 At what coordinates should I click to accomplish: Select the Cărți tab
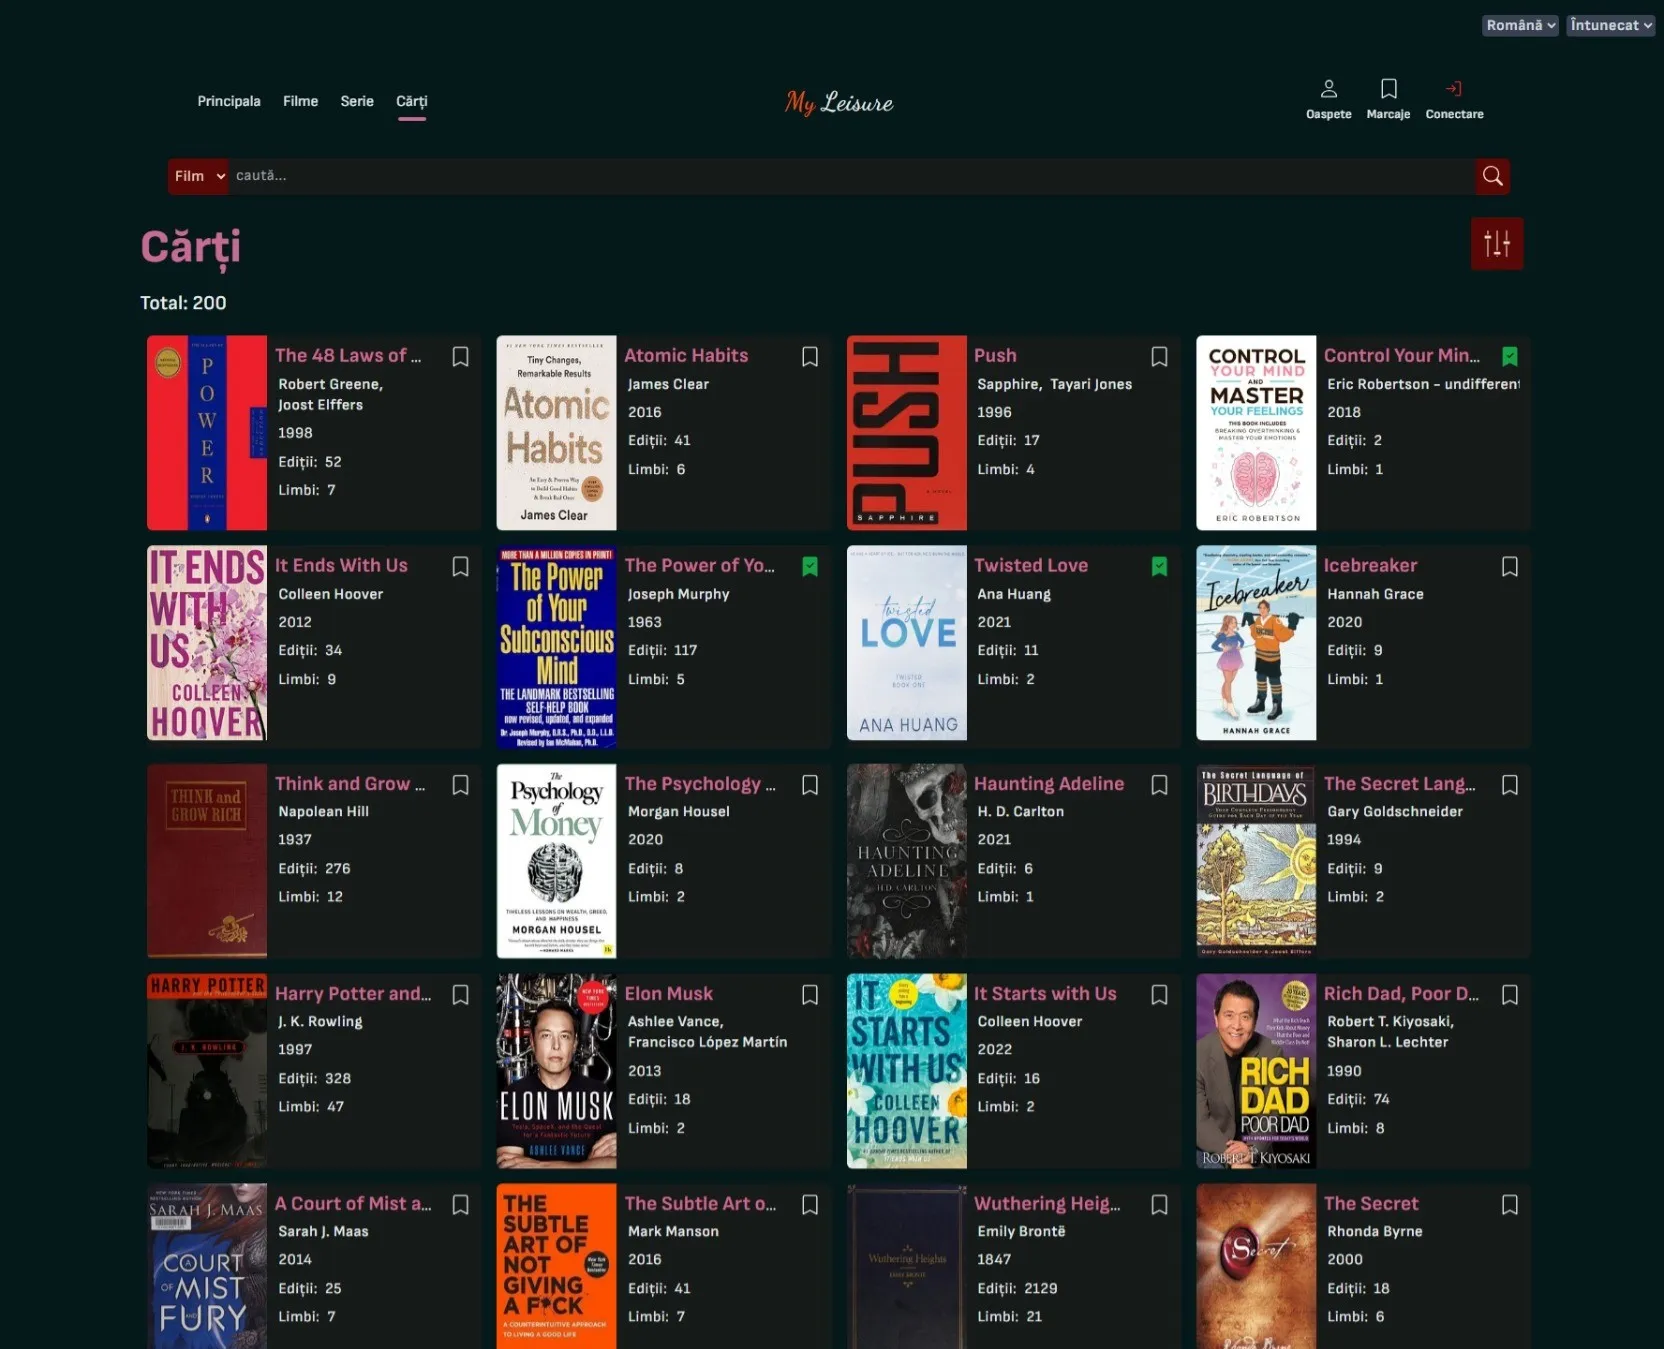click(x=411, y=101)
